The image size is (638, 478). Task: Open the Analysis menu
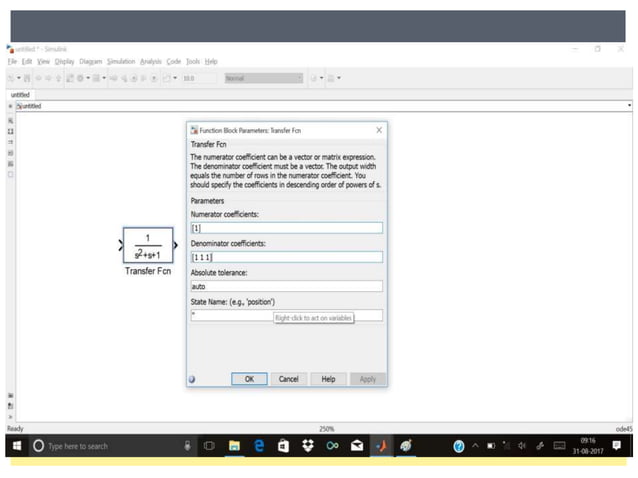click(x=151, y=61)
